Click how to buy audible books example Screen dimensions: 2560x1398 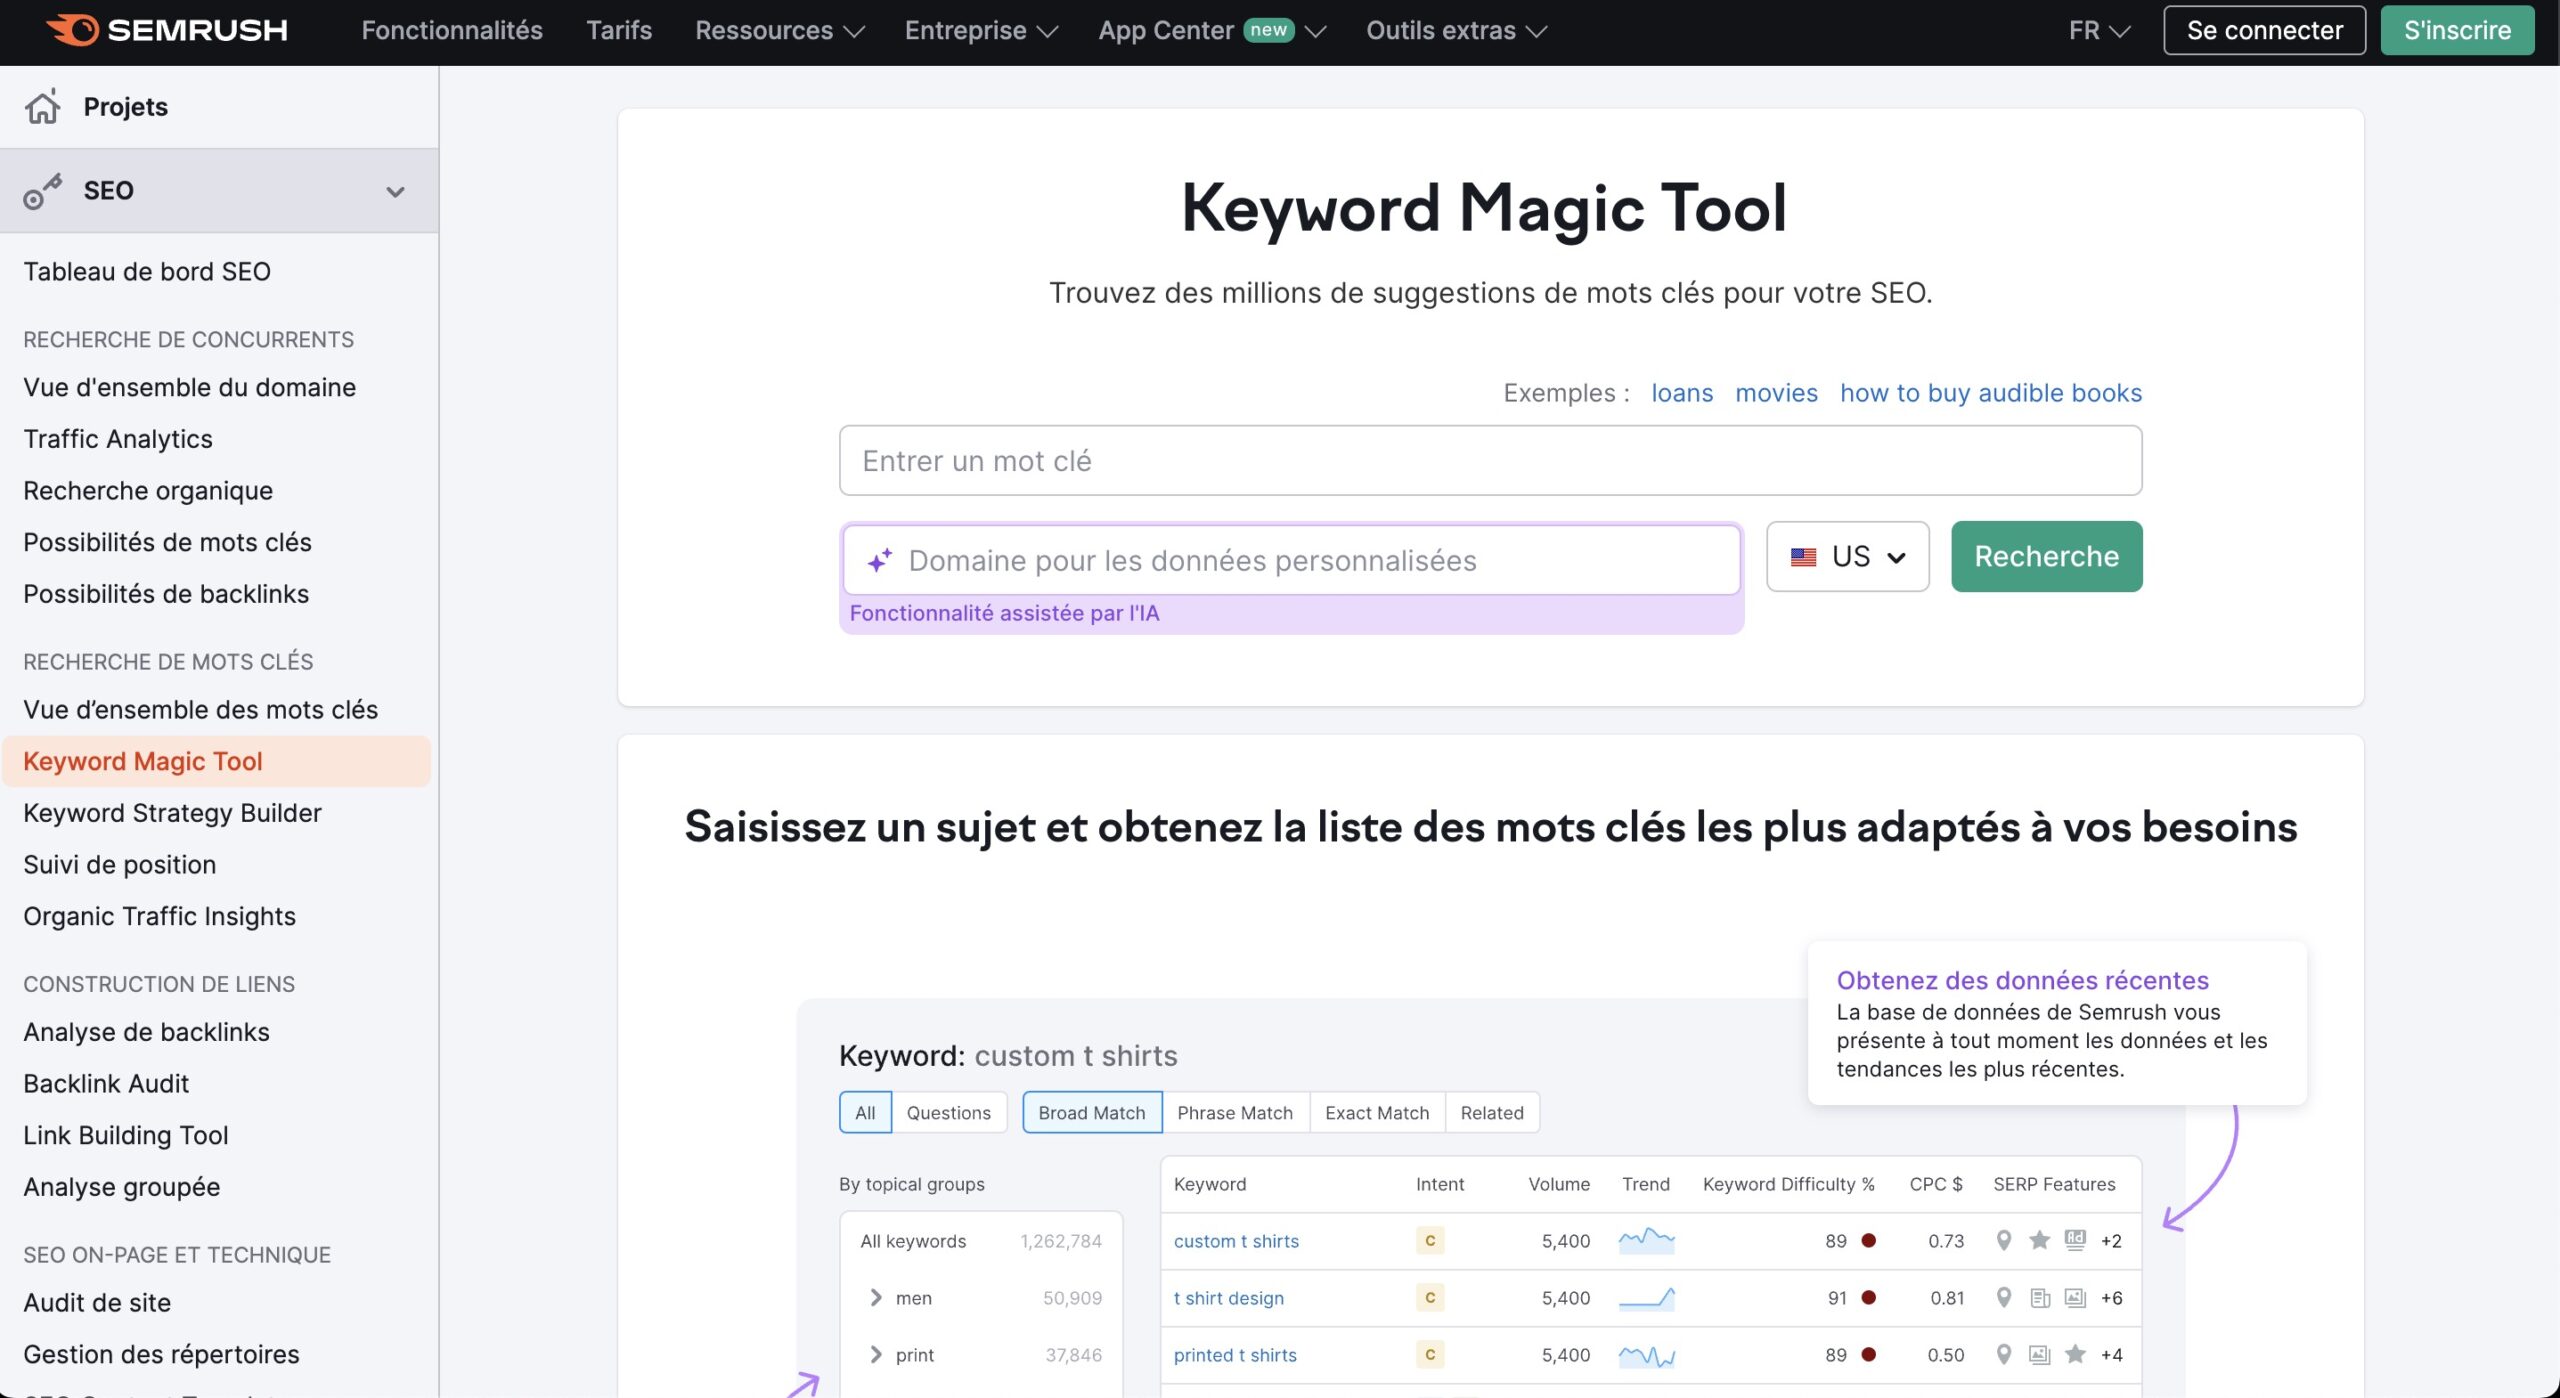tap(1991, 393)
